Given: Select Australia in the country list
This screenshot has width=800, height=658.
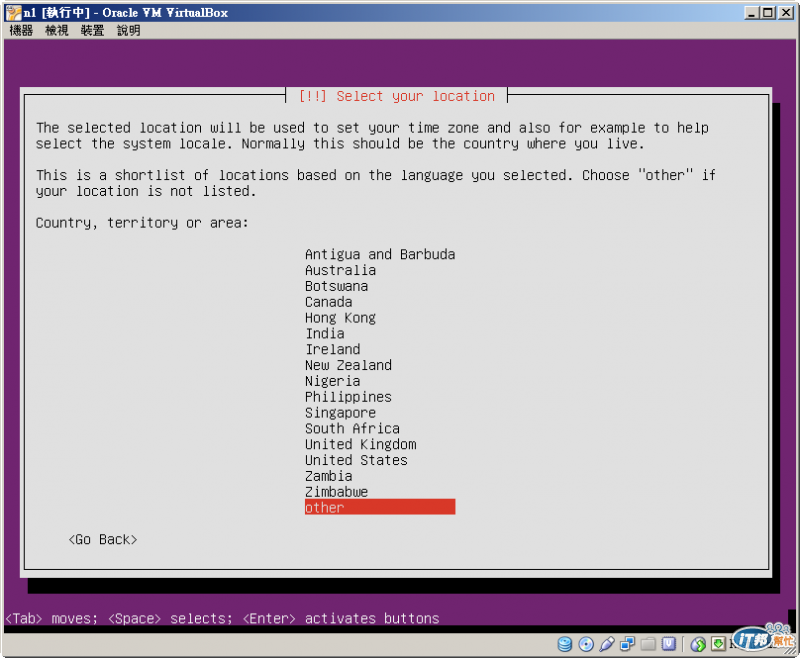Looking at the screenshot, I should click(340, 270).
